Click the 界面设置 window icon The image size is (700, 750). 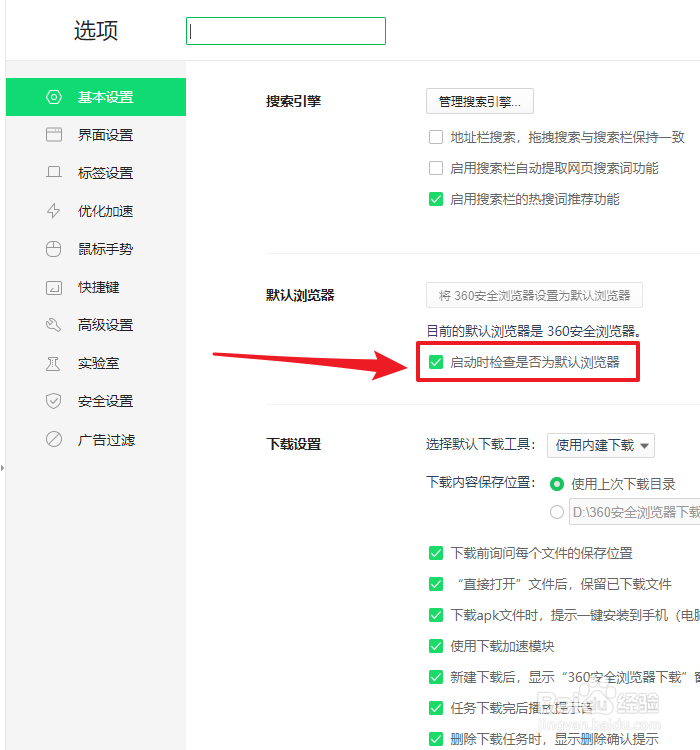[54, 135]
